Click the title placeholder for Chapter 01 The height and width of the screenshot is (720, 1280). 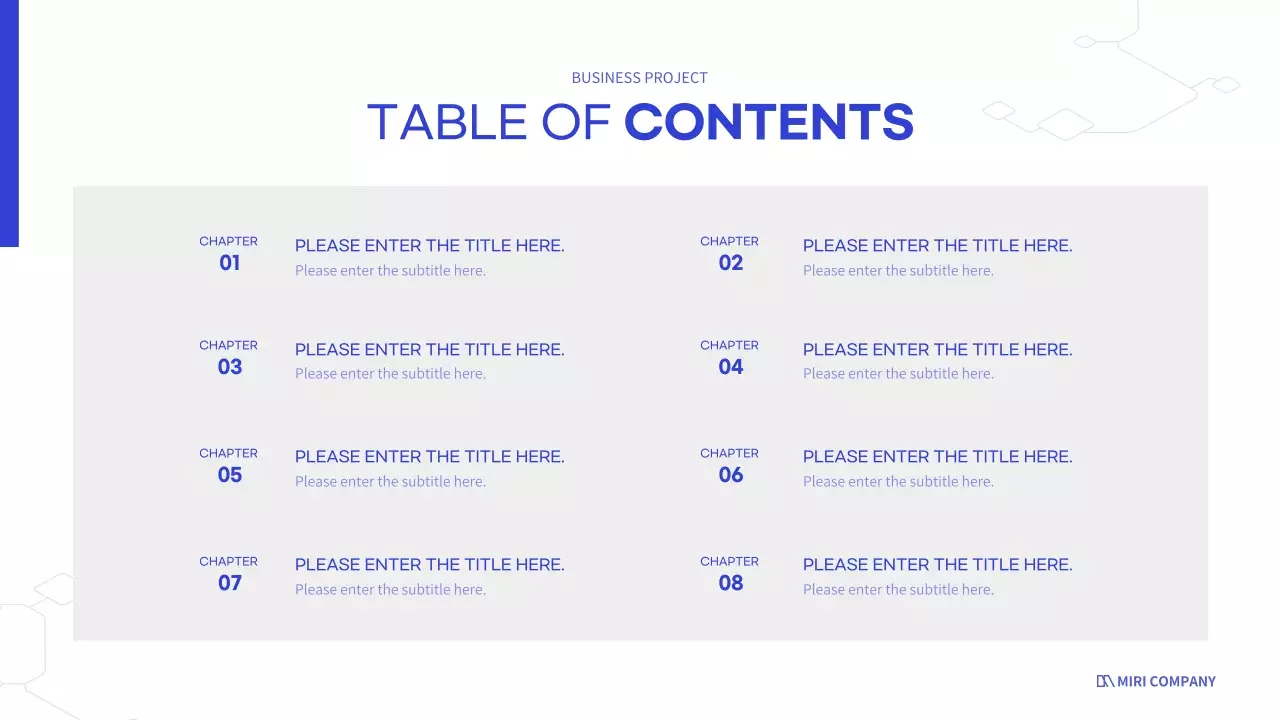[x=429, y=246]
